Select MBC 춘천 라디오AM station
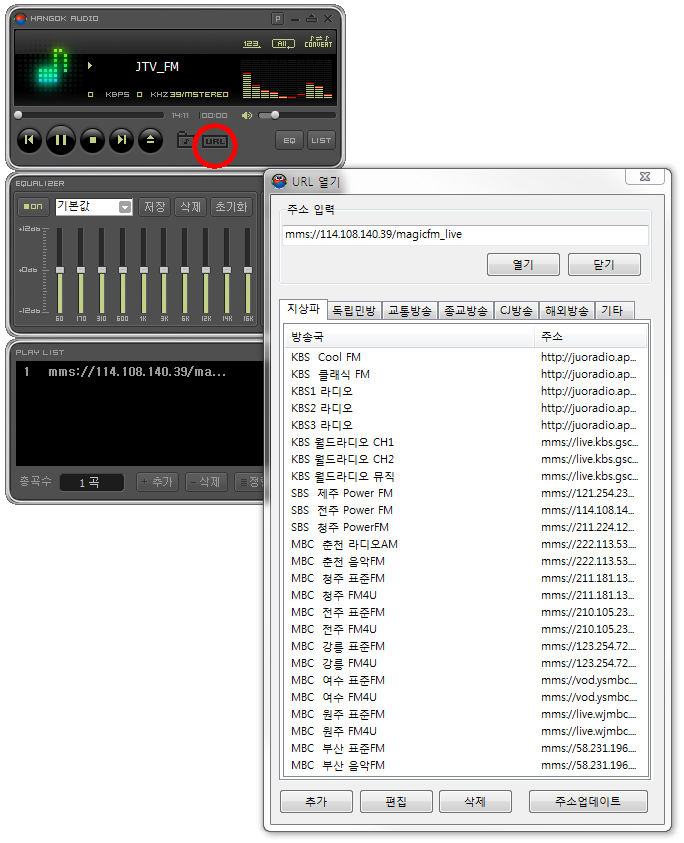 pos(466,545)
